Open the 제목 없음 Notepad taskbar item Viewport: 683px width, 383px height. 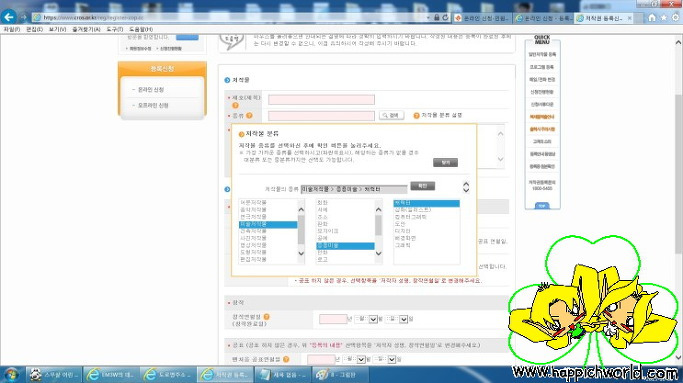tap(283, 374)
